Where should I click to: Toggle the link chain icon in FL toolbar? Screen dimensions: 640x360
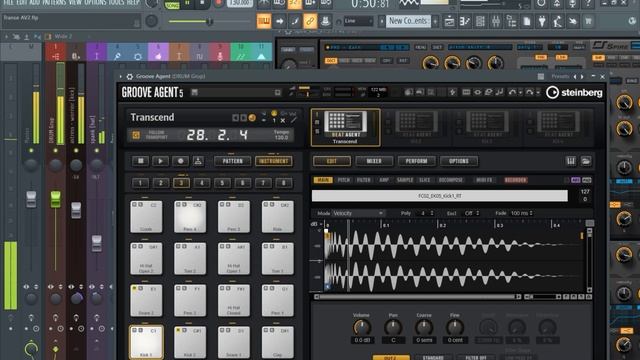point(310,21)
